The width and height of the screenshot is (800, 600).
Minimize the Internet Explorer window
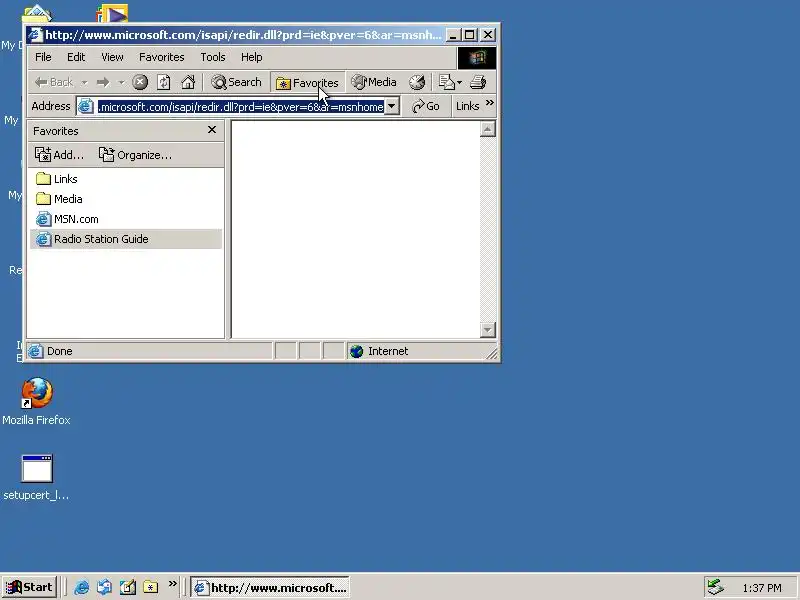click(x=453, y=35)
